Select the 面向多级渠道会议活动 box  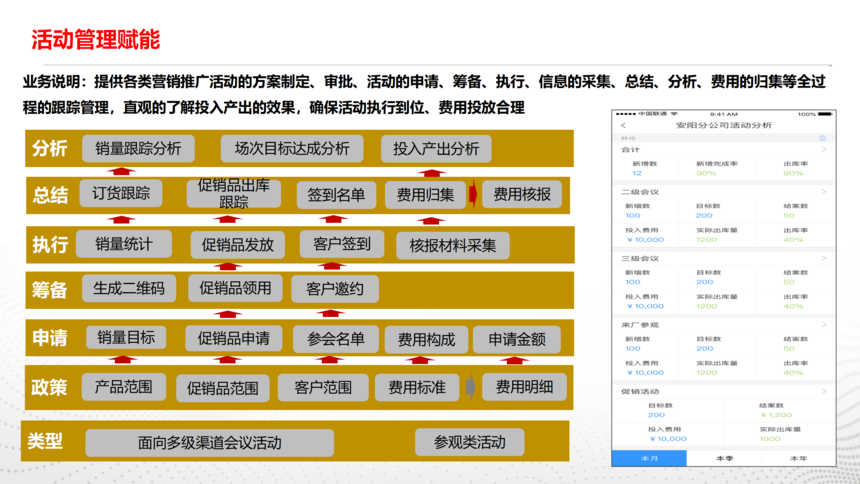point(209,442)
